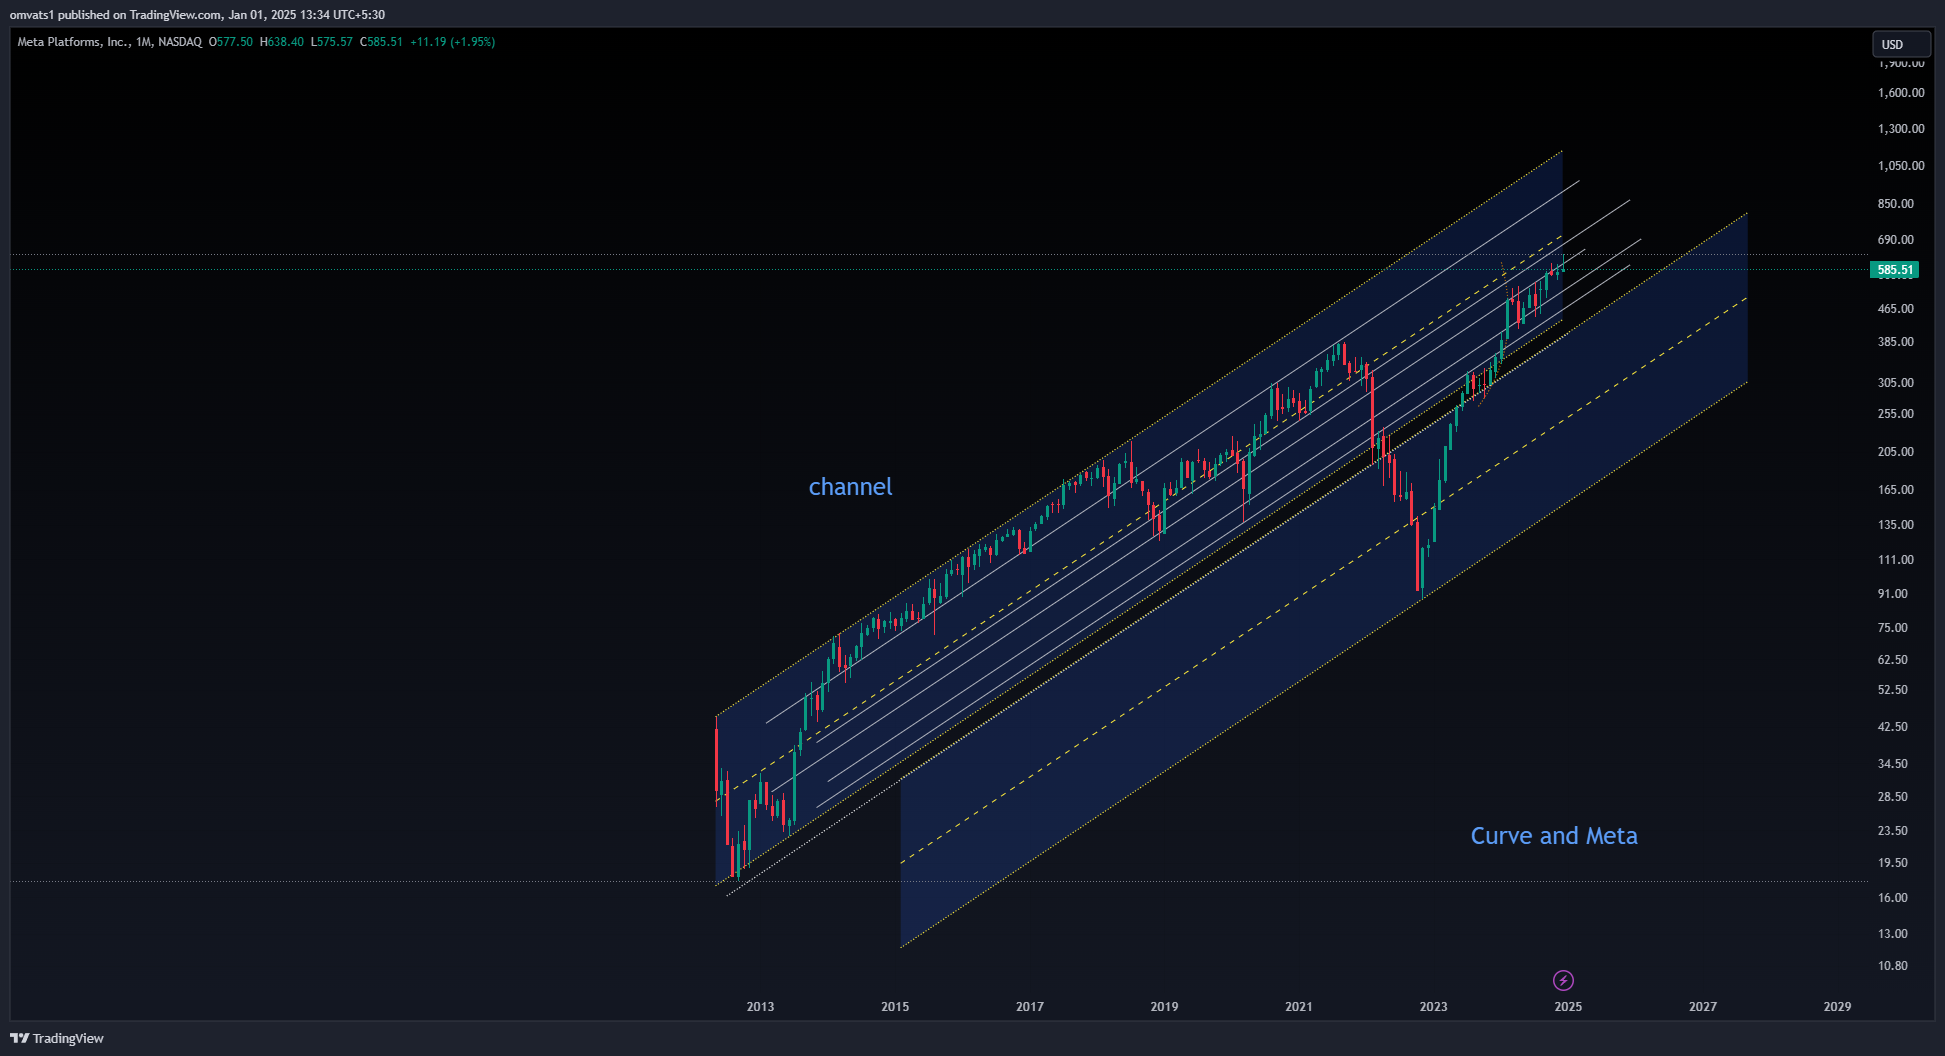Click the 1,600.00 price scale label
1945x1056 pixels.
pos(1901,93)
